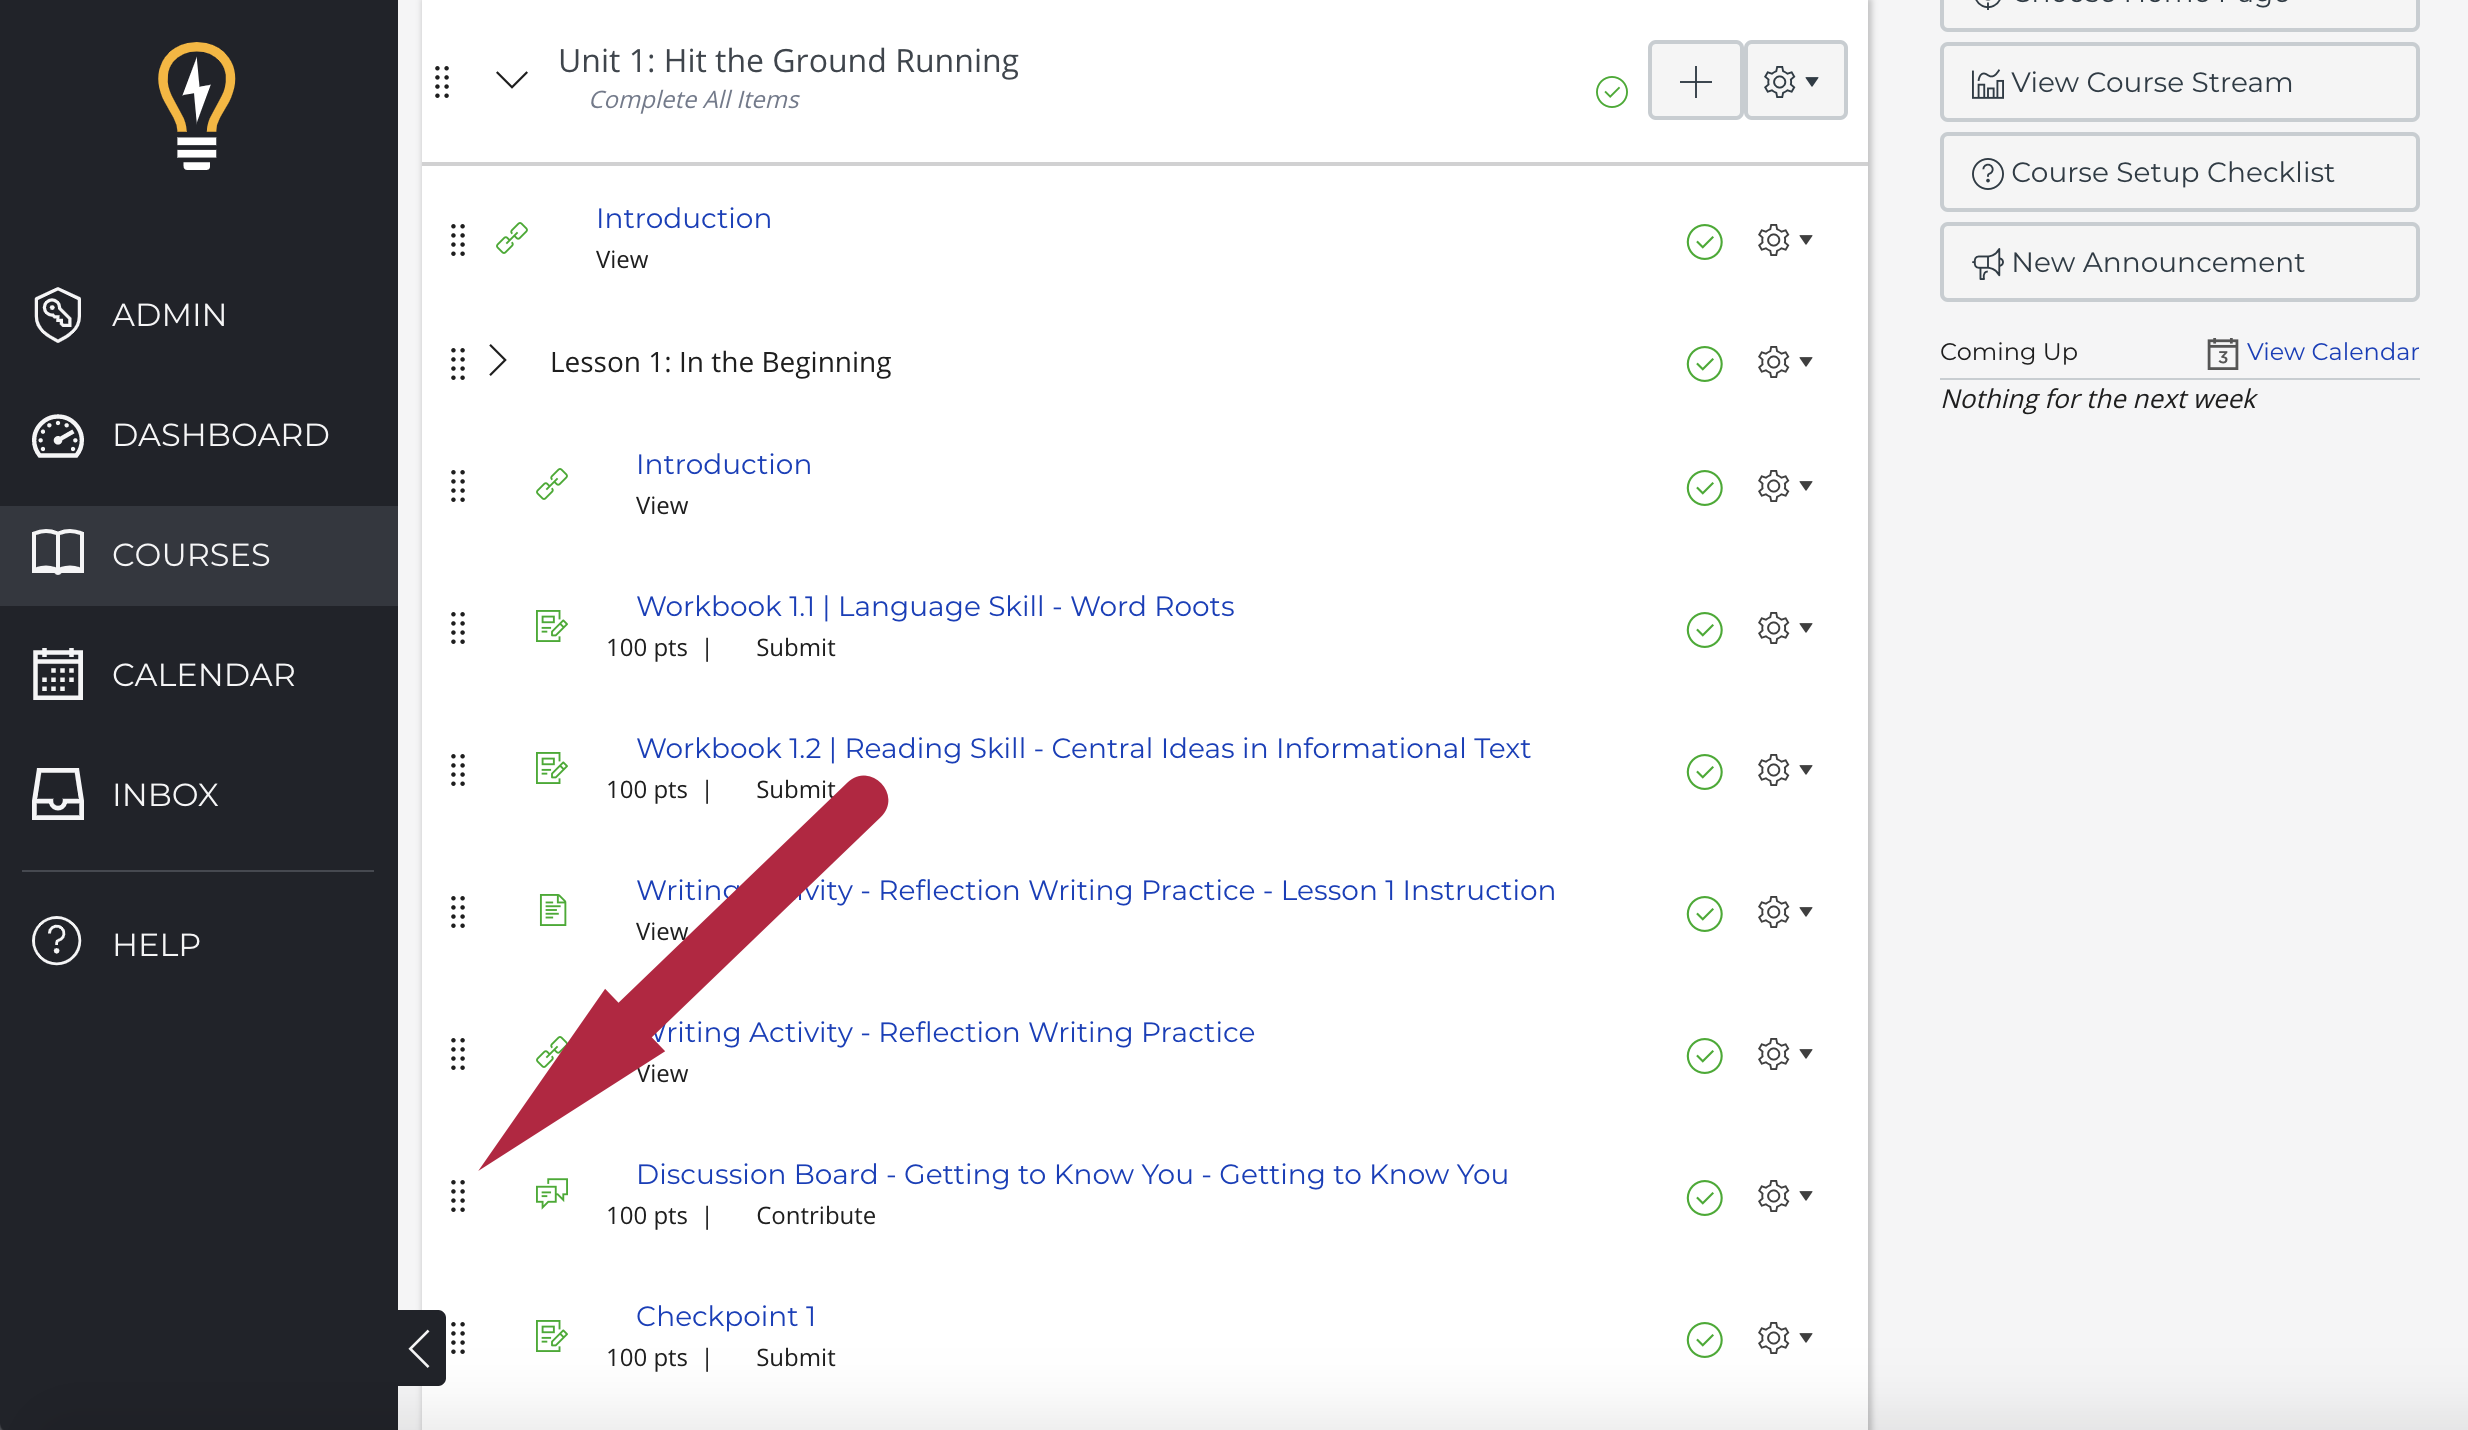Viewport: 2468px width, 1430px height.
Task: Open settings gear for Reflection Writing Practice link
Action: click(x=1785, y=1054)
